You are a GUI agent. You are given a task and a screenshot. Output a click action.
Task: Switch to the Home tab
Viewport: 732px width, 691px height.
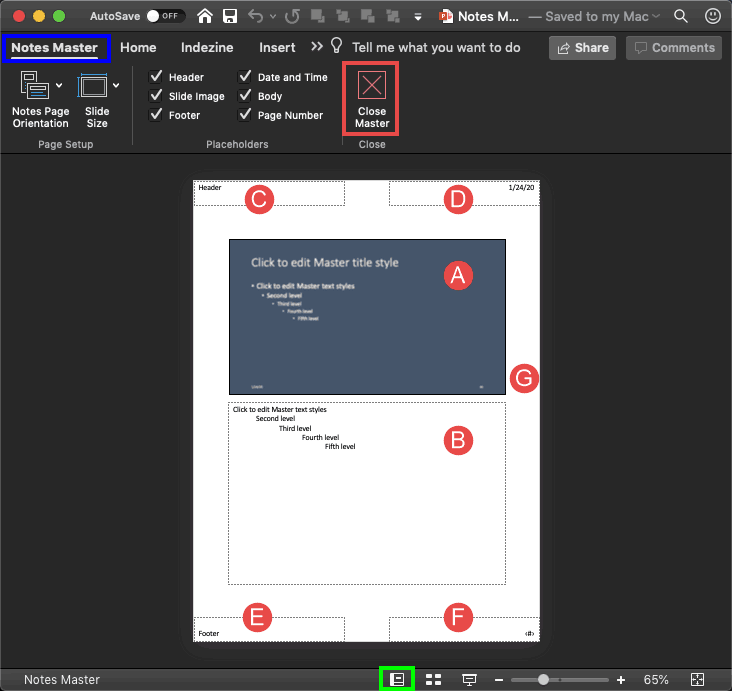pyautogui.click(x=138, y=47)
